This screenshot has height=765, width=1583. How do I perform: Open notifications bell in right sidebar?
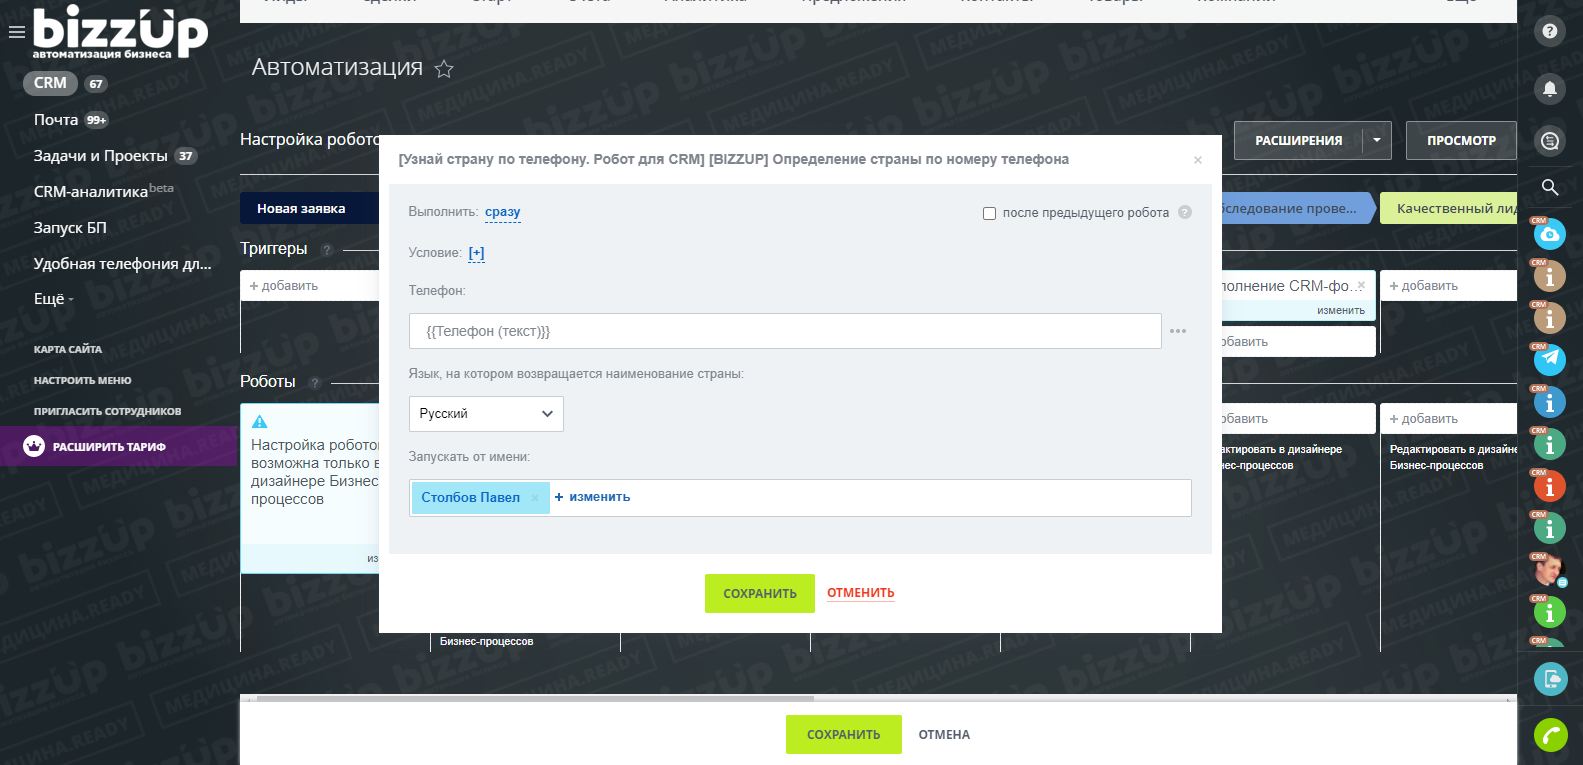click(1549, 89)
